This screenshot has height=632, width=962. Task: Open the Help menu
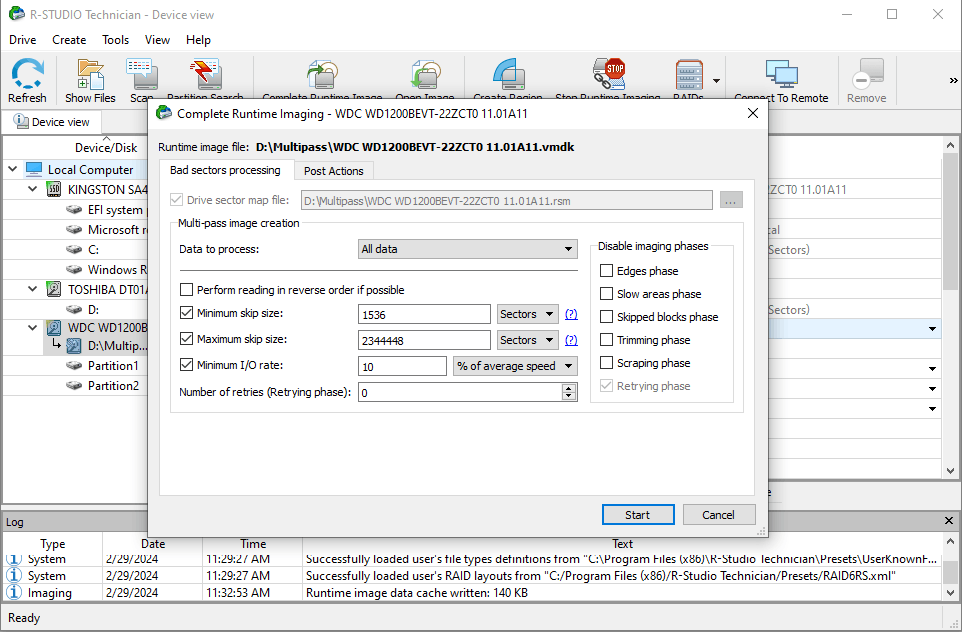(198, 40)
